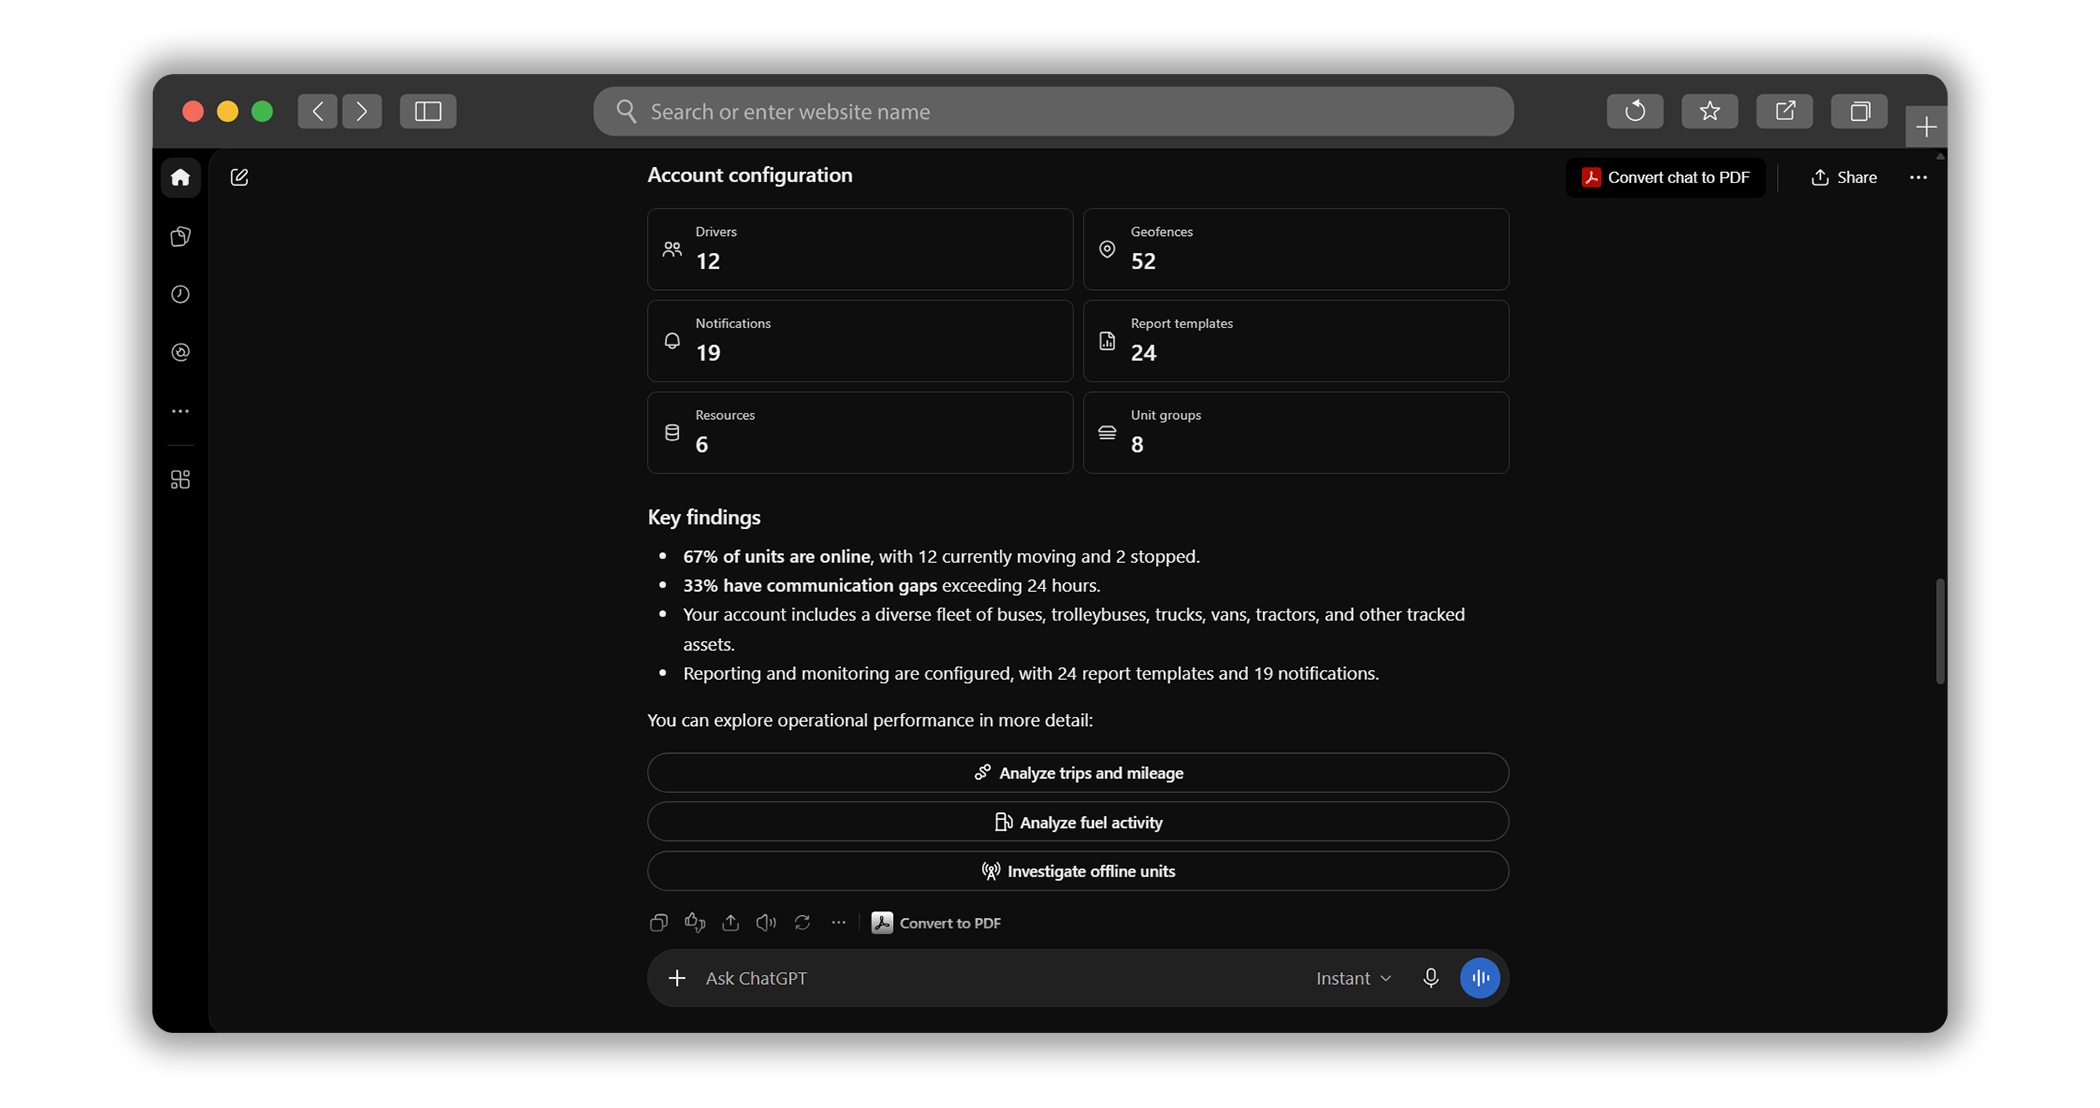The image size is (2100, 1108).
Task: Go forward in the browser
Action: point(362,111)
